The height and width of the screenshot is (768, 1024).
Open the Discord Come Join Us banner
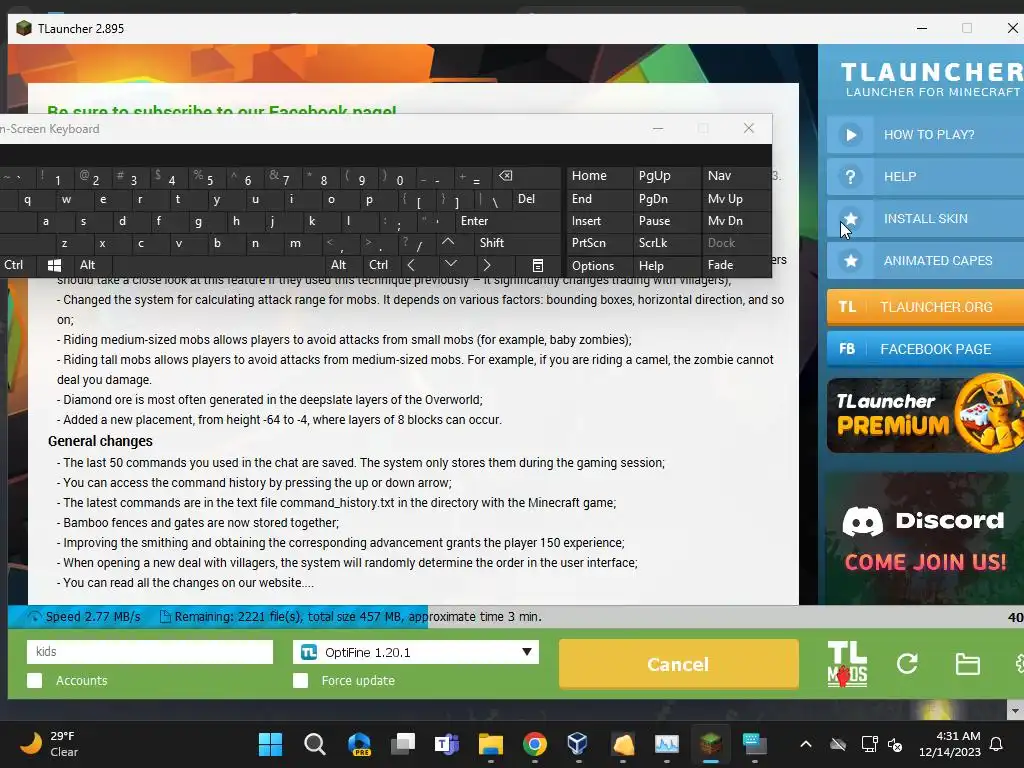(x=925, y=538)
